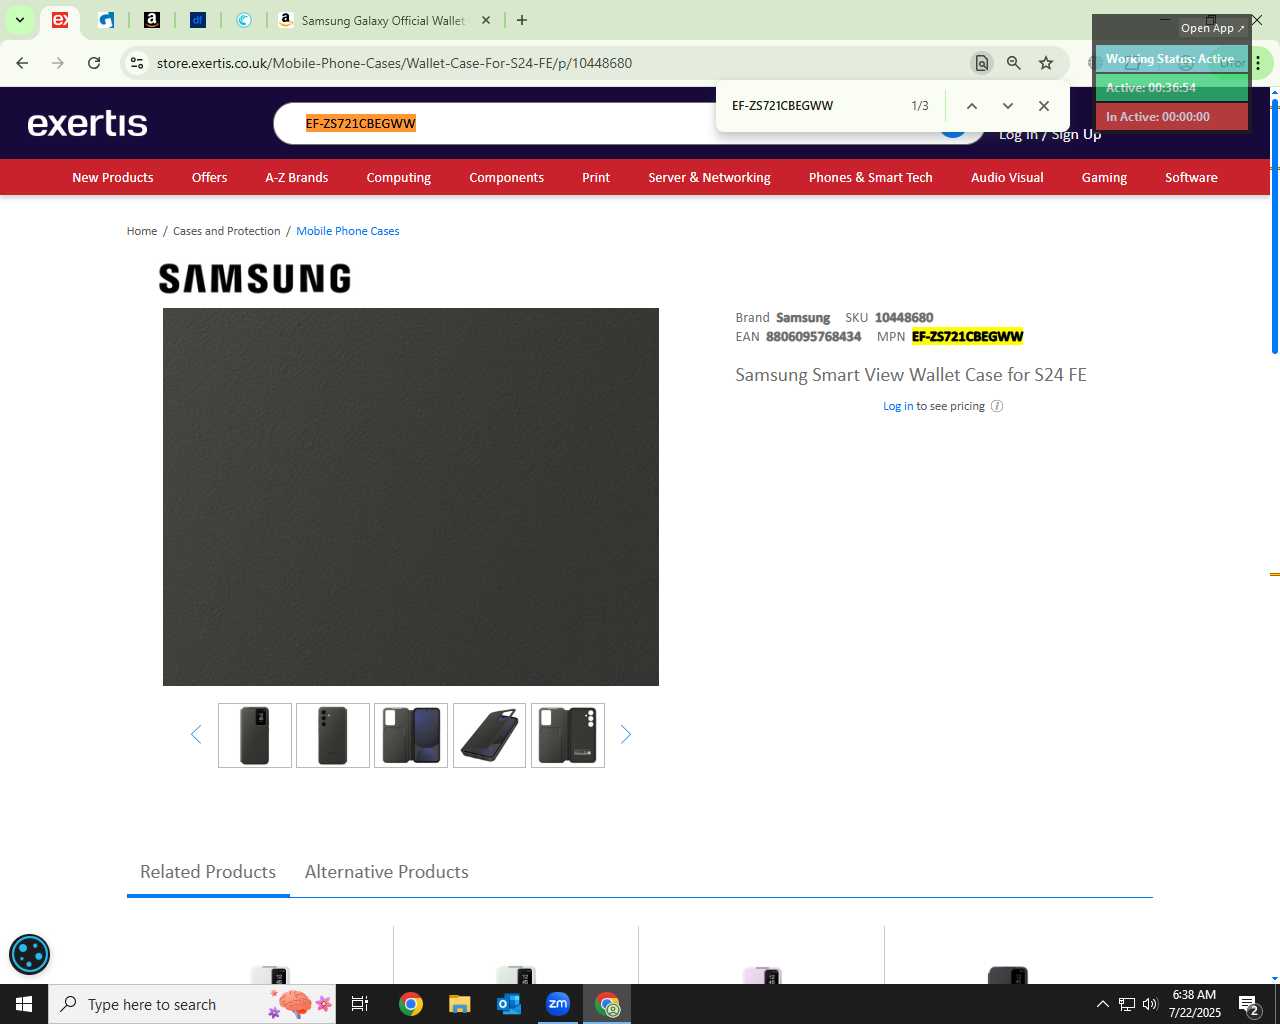Open the Server & Networking menu
The width and height of the screenshot is (1280, 1024).
[709, 177]
